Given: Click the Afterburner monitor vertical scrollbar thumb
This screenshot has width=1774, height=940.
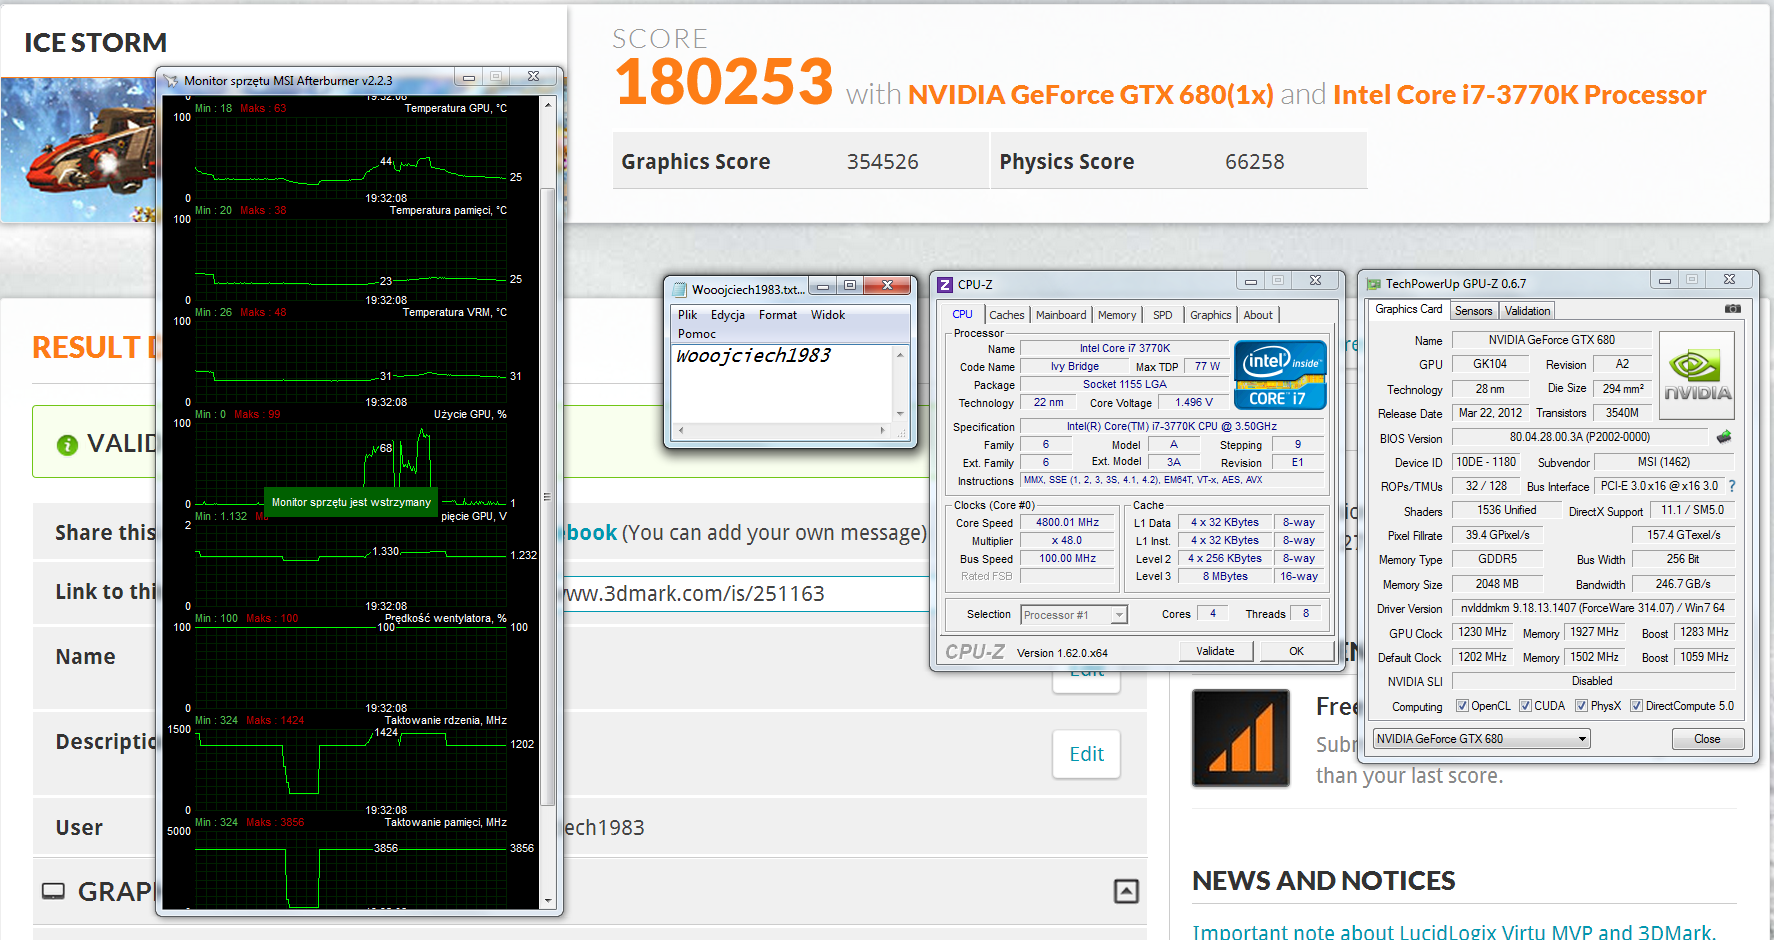Looking at the screenshot, I should pyautogui.click(x=548, y=496).
